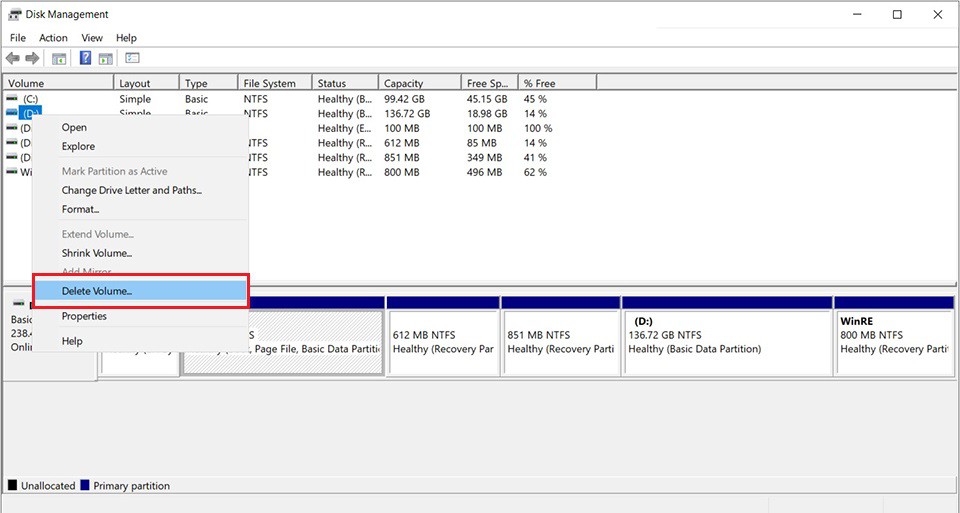Click the Settings checklist toolbar icon

(x=132, y=59)
